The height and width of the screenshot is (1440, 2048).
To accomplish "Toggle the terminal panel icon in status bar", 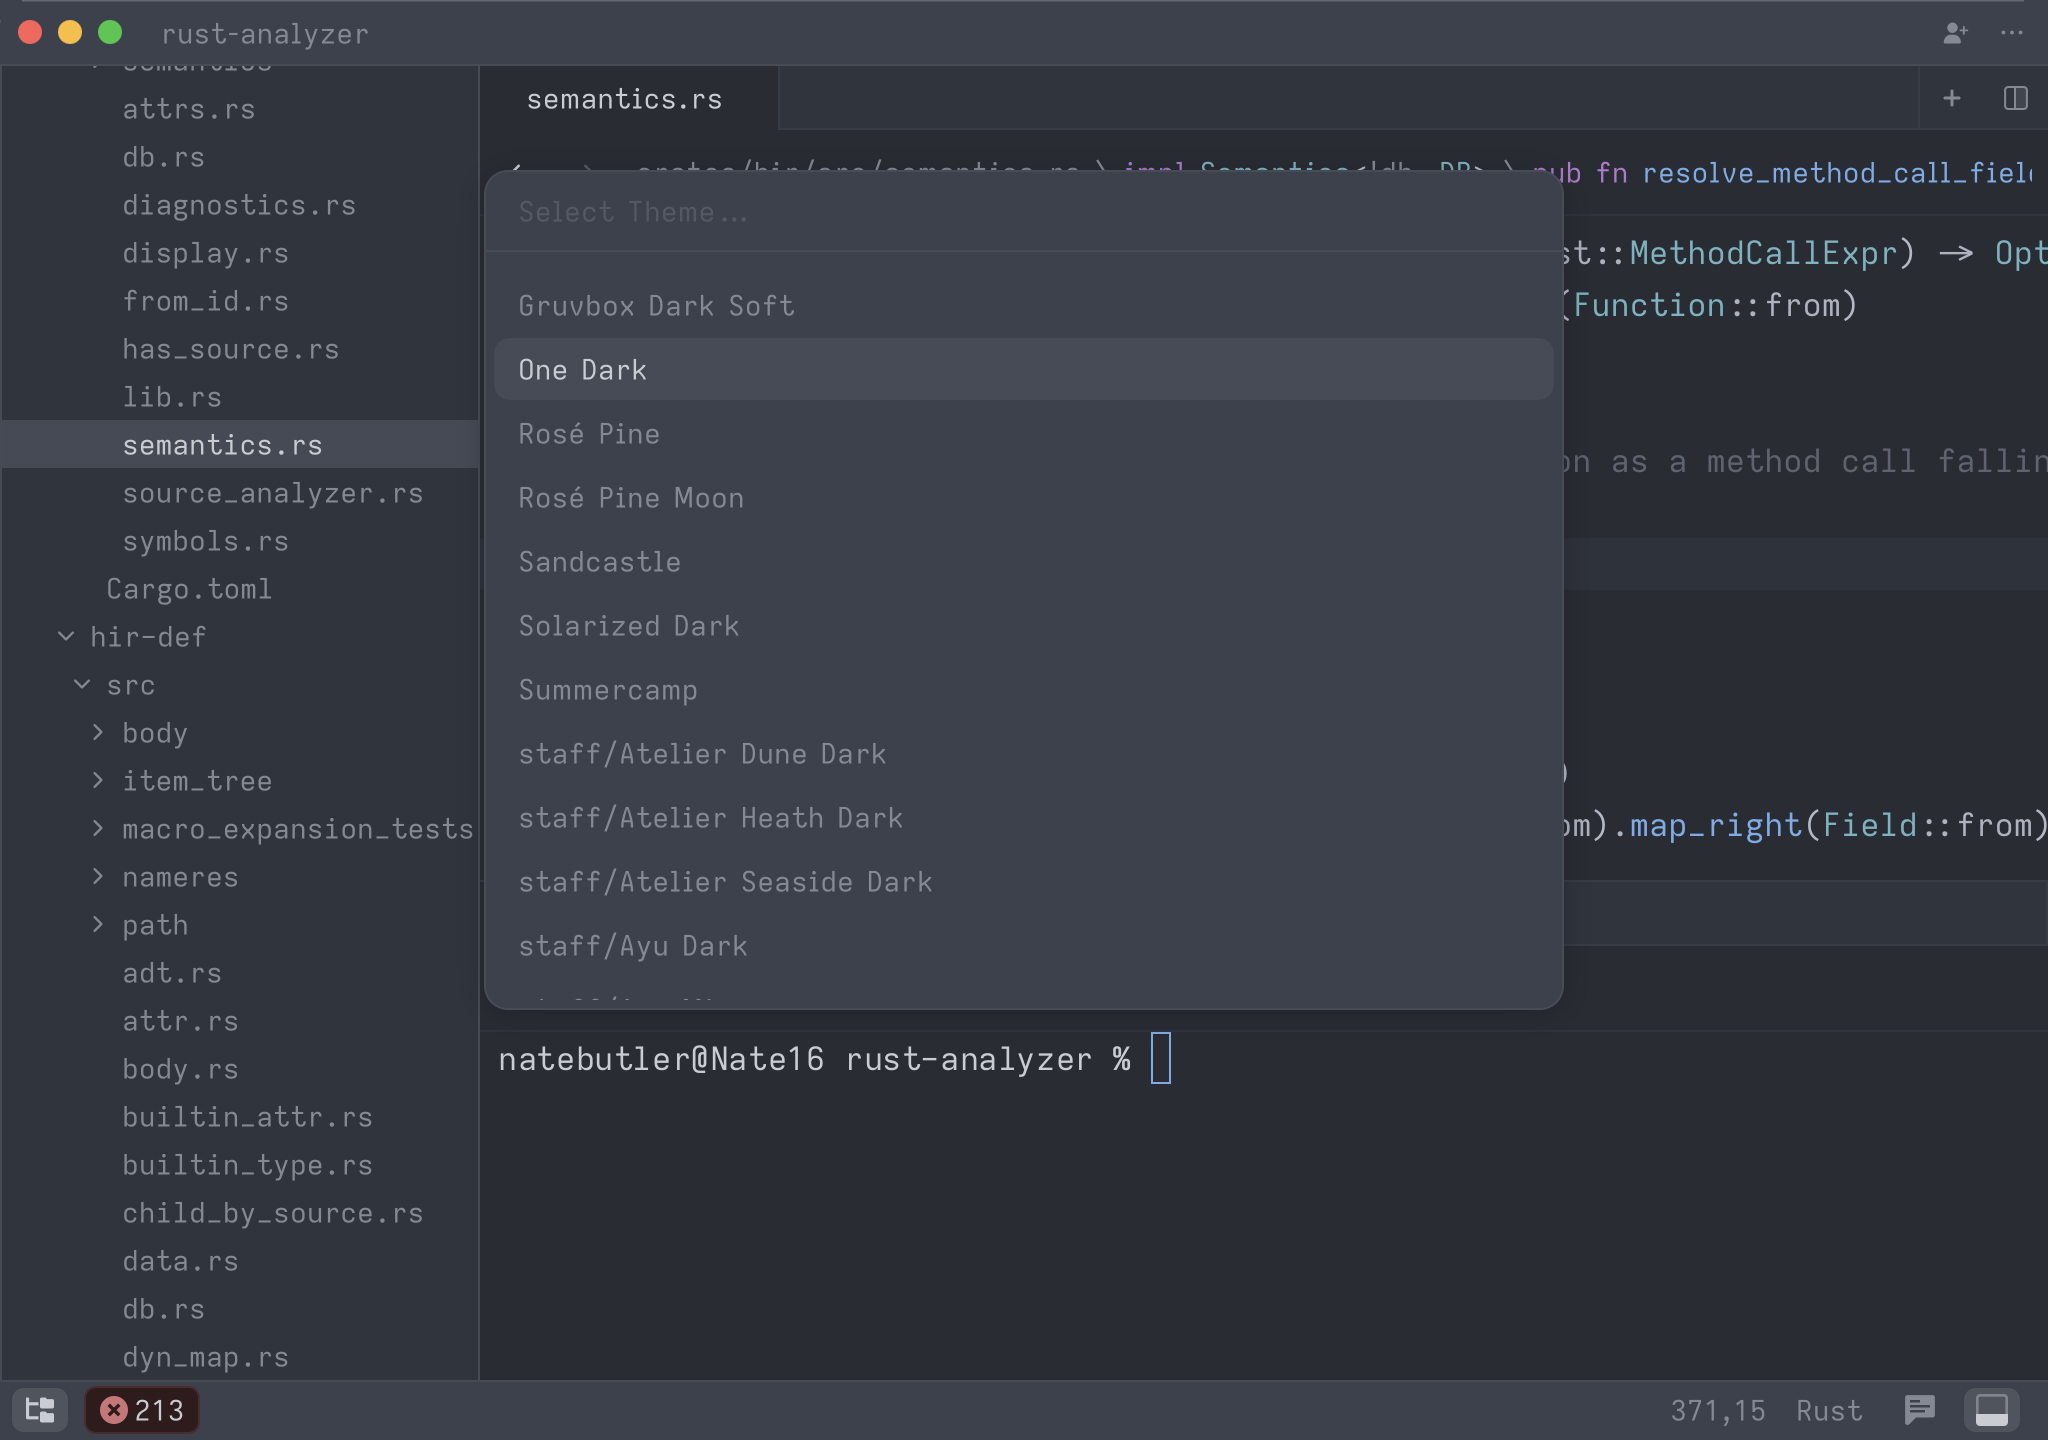I will pyautogui.click(x=1991, y=1410).
